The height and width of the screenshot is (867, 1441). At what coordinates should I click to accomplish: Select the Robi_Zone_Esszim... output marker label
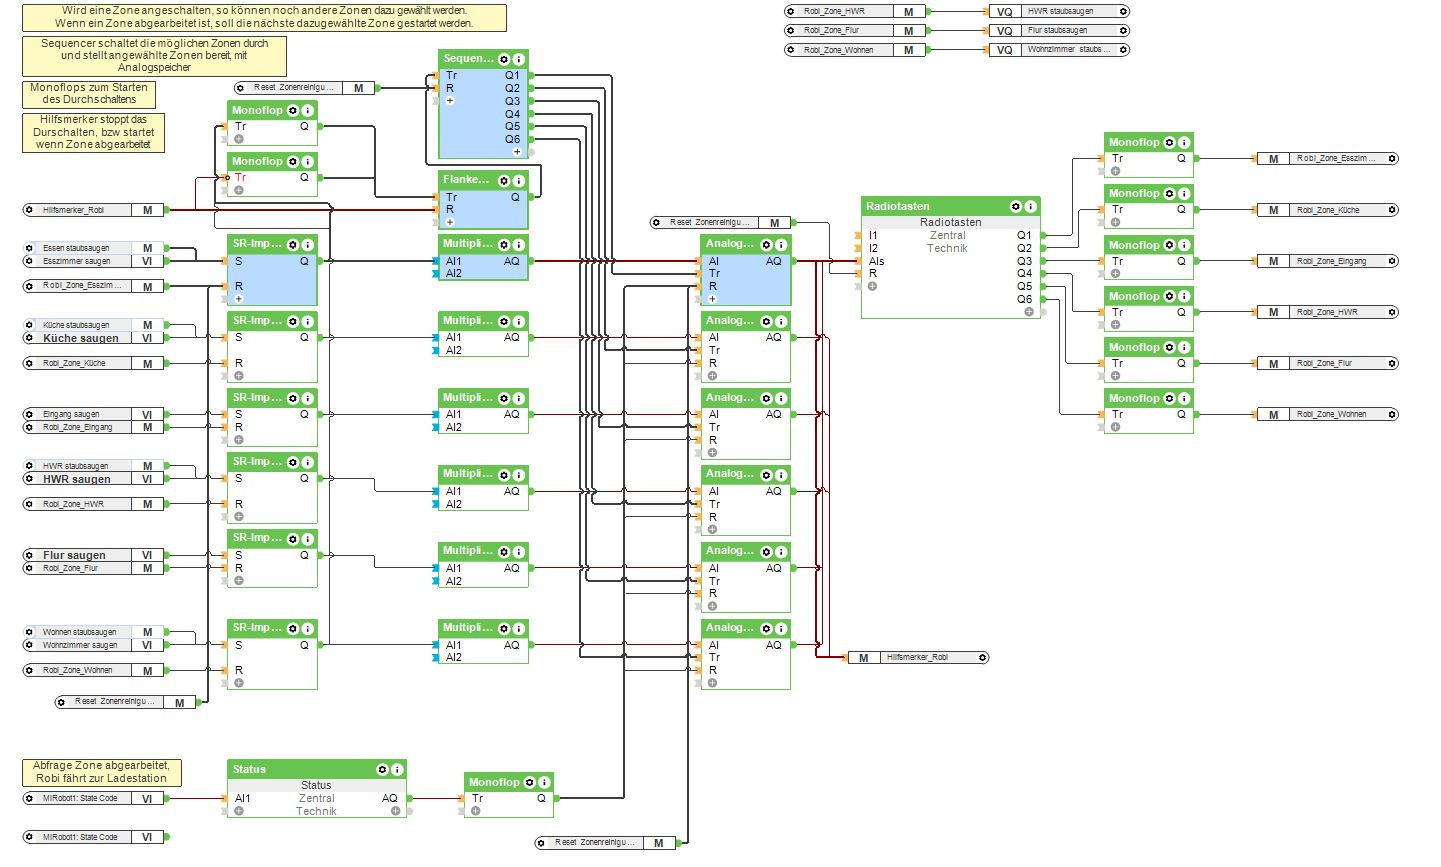pos(1336,159)
